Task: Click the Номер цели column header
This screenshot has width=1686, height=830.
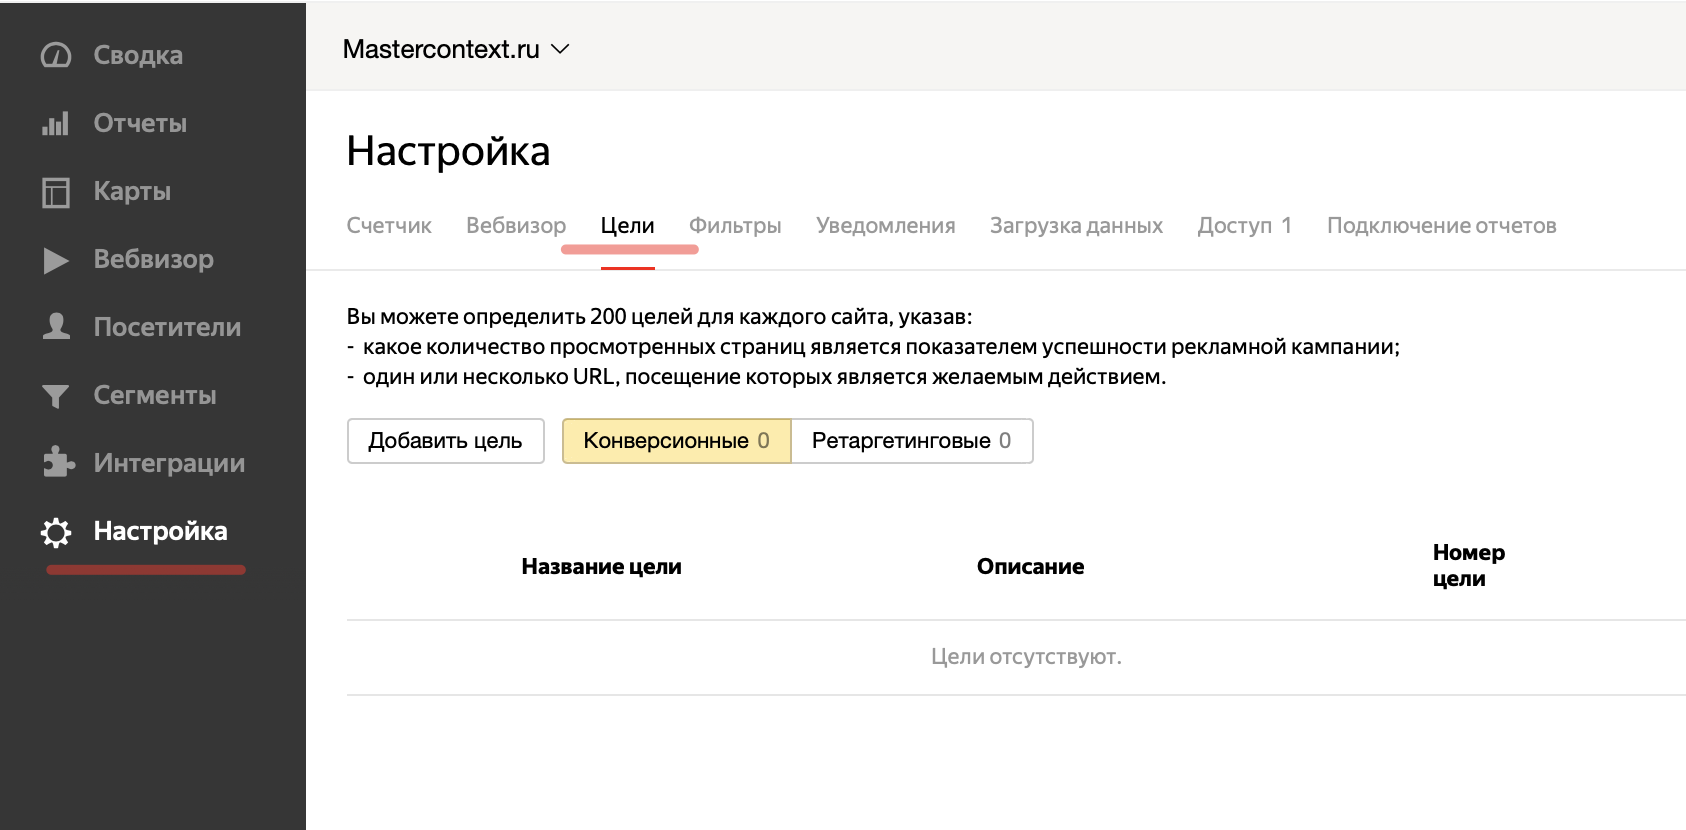Action: [1468, 566]
